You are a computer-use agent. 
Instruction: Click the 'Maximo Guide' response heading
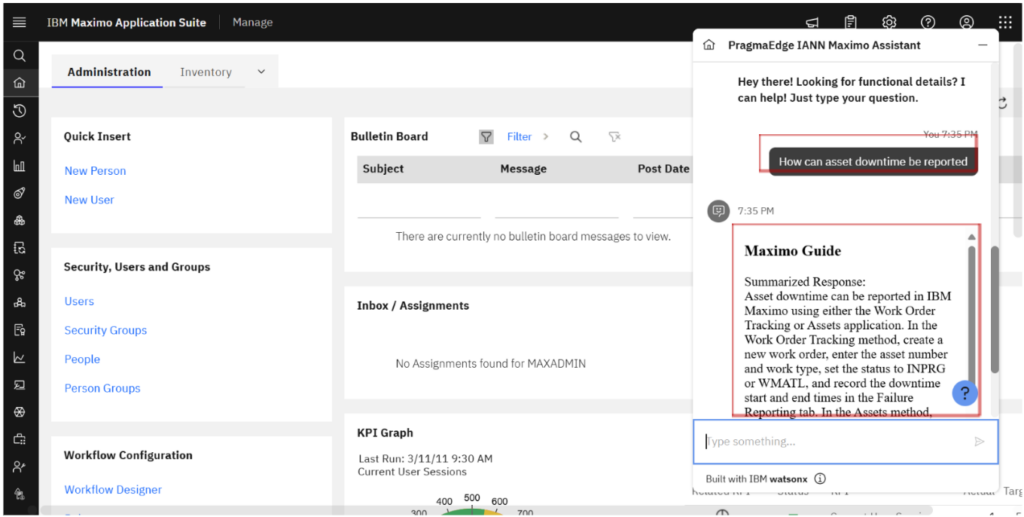tap(793, 251)
